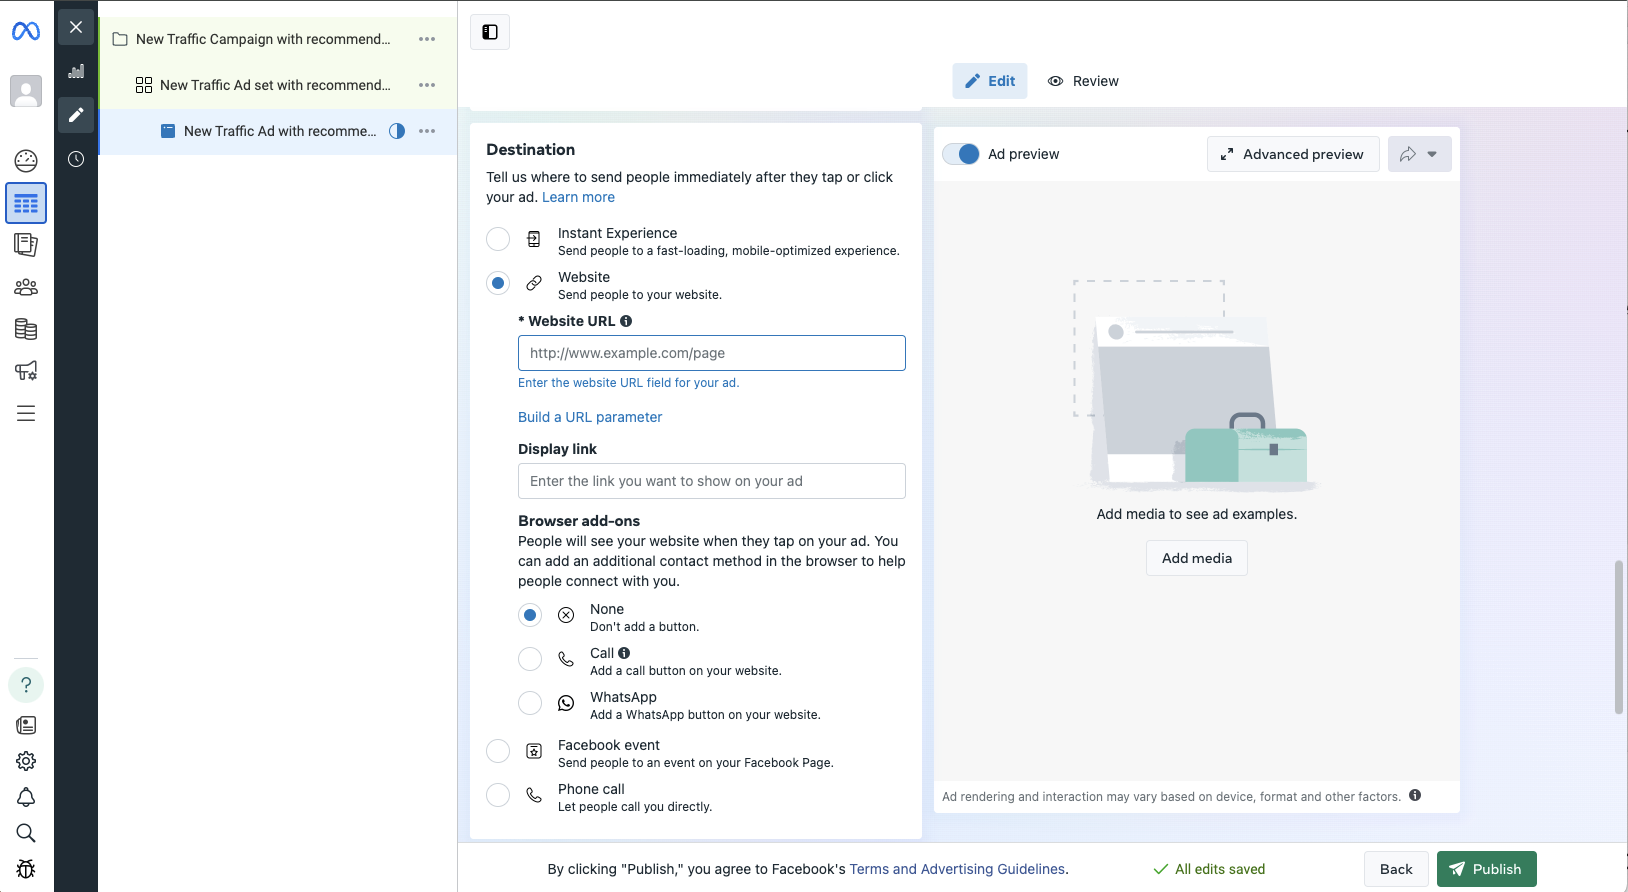Viewport: 1628px width, 892px height.
Task: Select New Traffic Ad set in tree
Action: point(274,85)
